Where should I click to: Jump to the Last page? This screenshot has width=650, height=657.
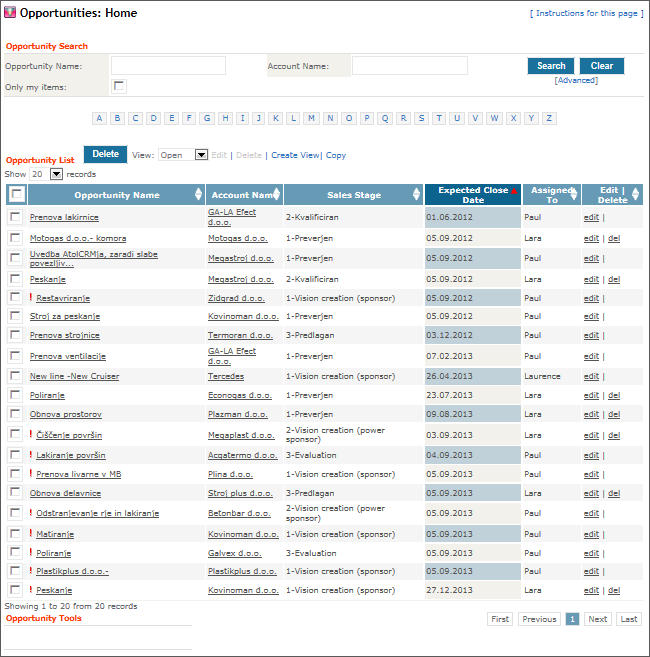[x=628, y=619]
